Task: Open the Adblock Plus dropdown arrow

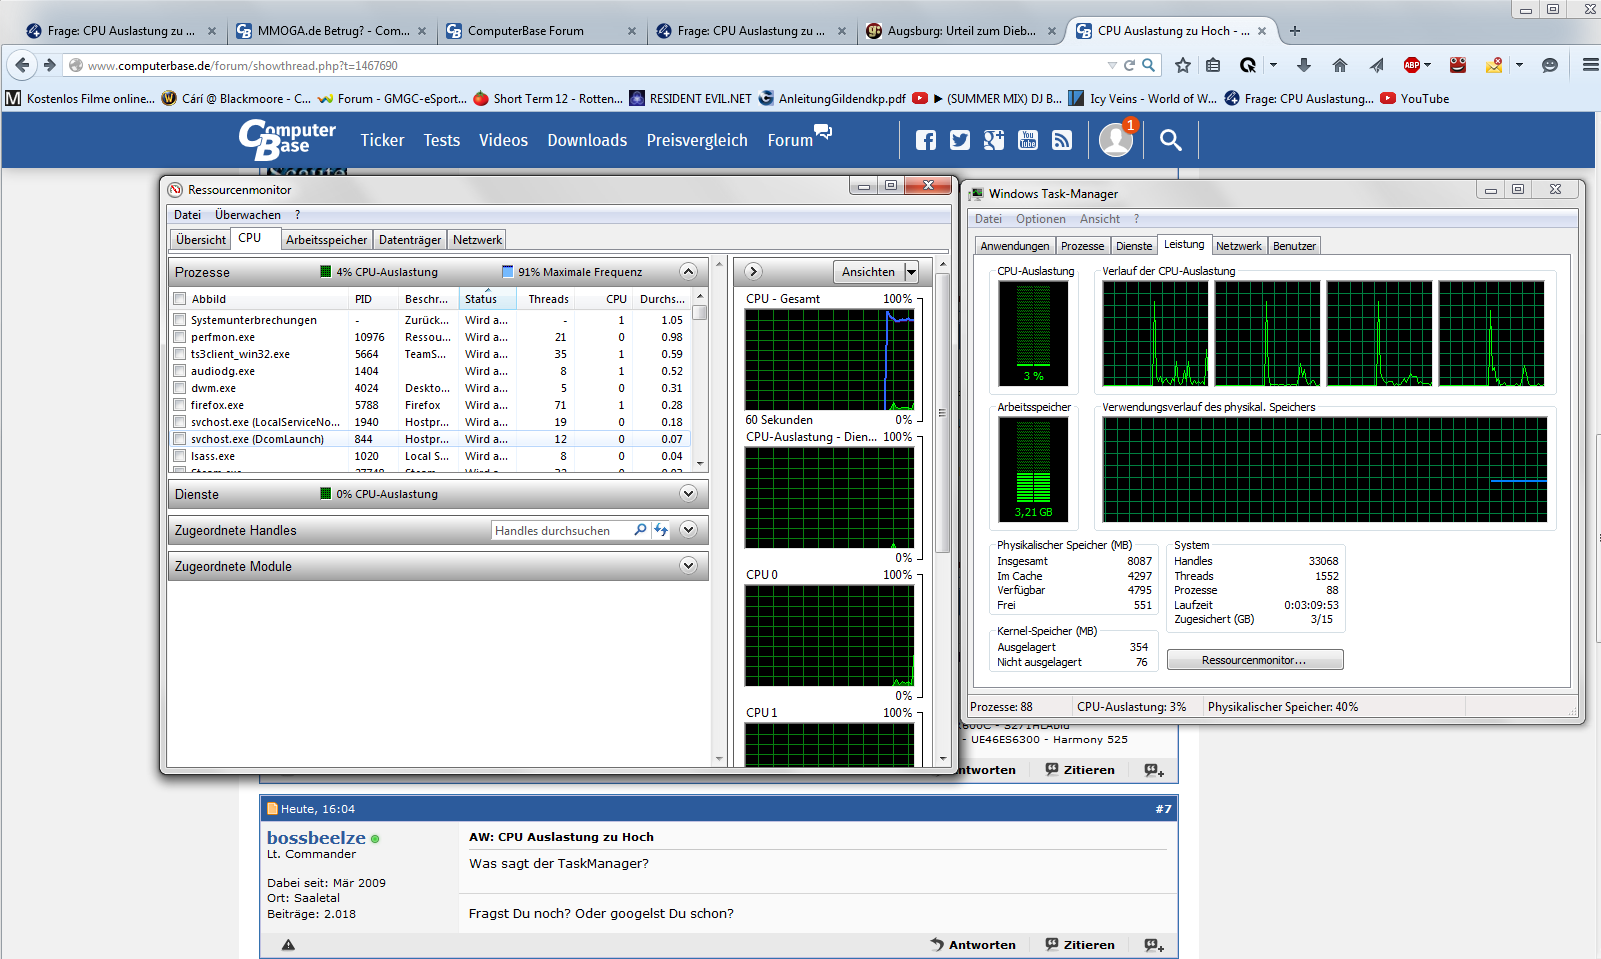Action: tap(1427, 65)
